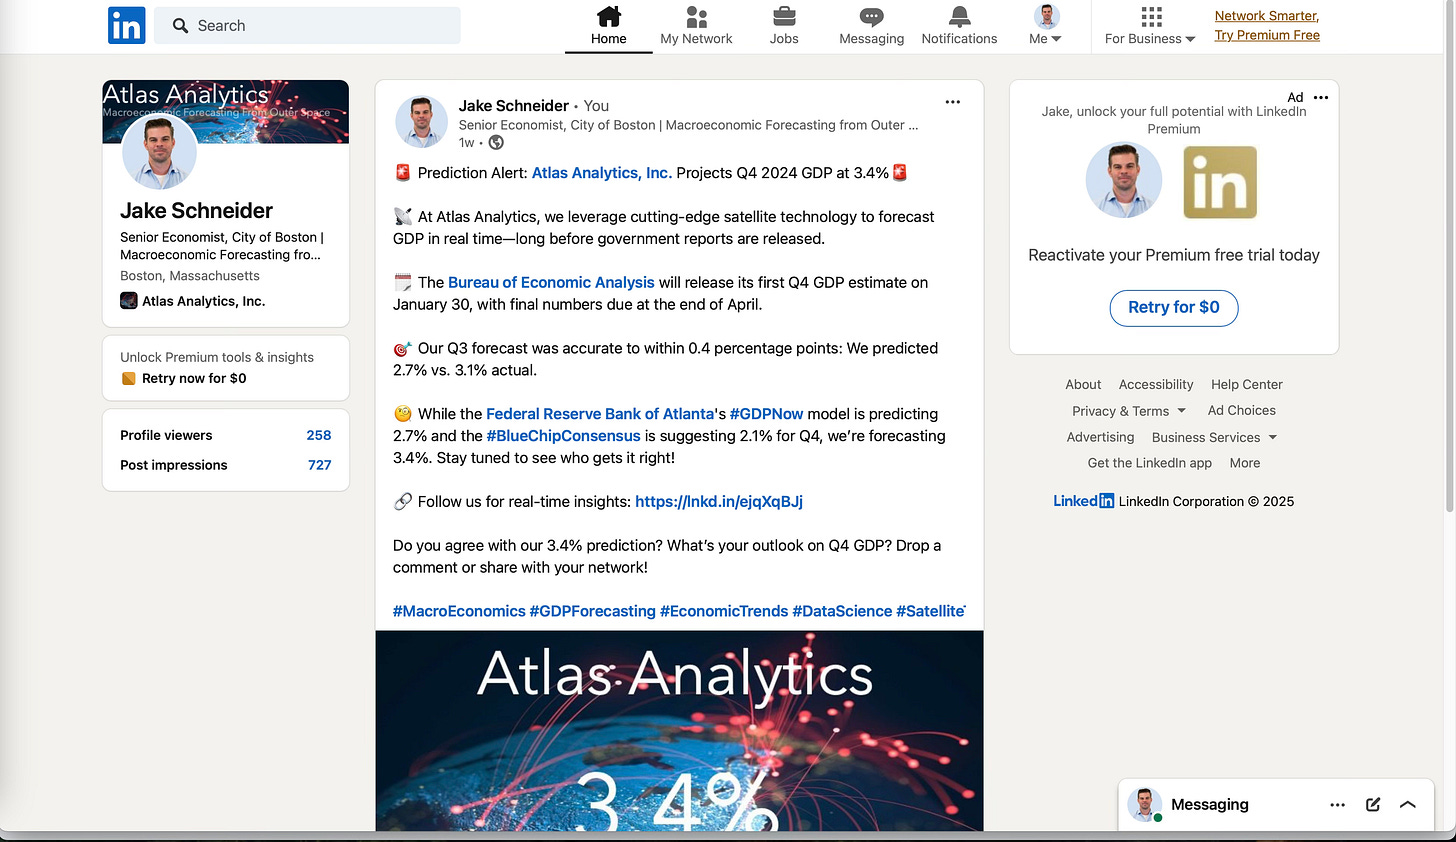Open the Home tab
Screen dimensions: 1456x842
point(608,27)
